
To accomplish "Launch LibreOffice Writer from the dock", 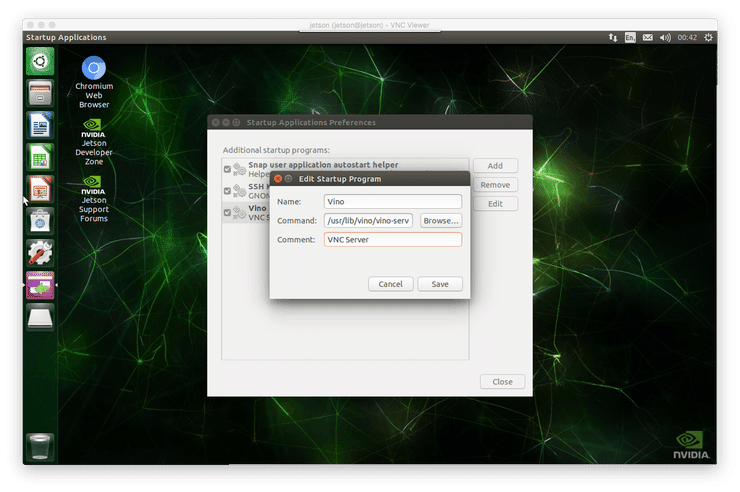I will pyautogui.click(x=40, y=125).
